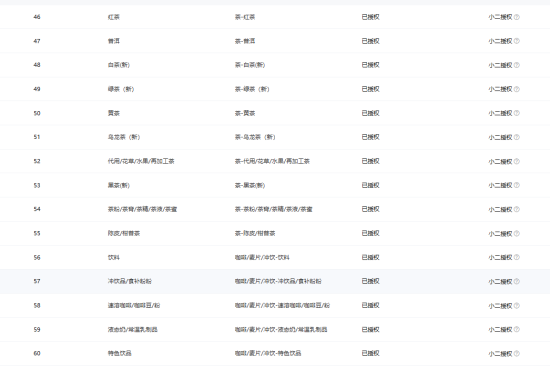The height and width of the screenshot is (369, 550).
Task: Click the 乌龙茶（新）category name
Action: tap(124, 137)
